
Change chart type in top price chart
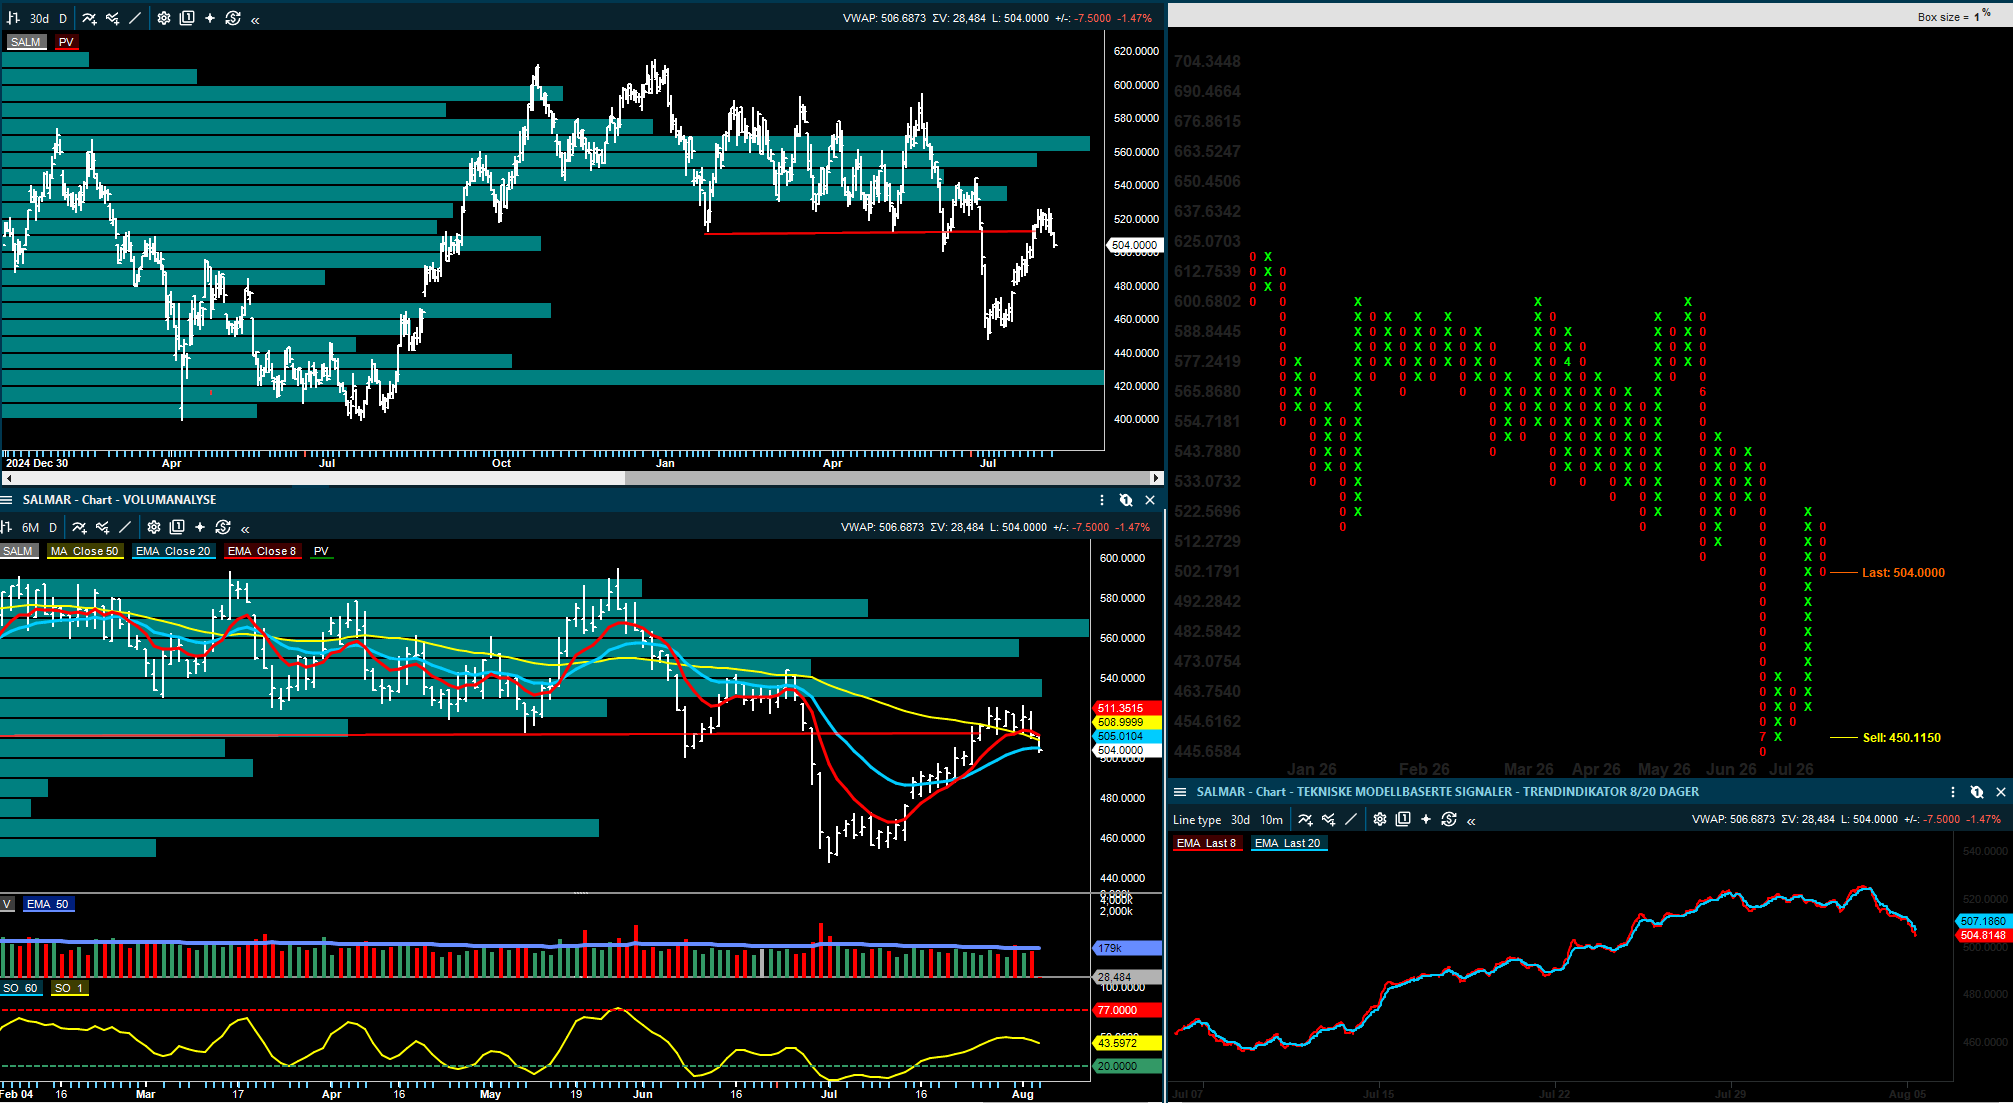click(x=13, y=18)
